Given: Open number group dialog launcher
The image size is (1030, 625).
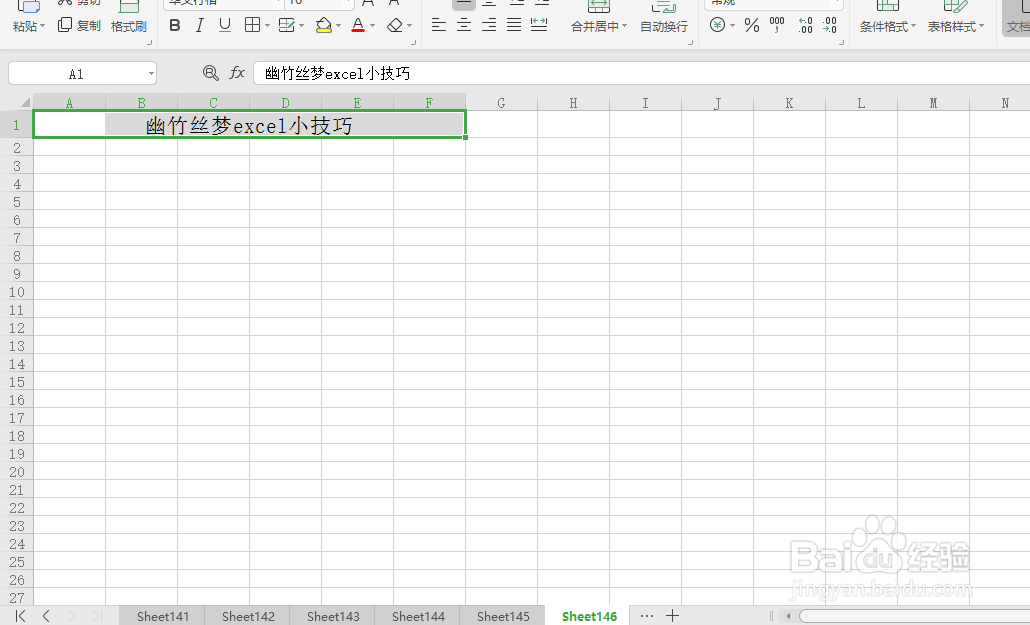Looking at the screenshot, I should point(841,43).
